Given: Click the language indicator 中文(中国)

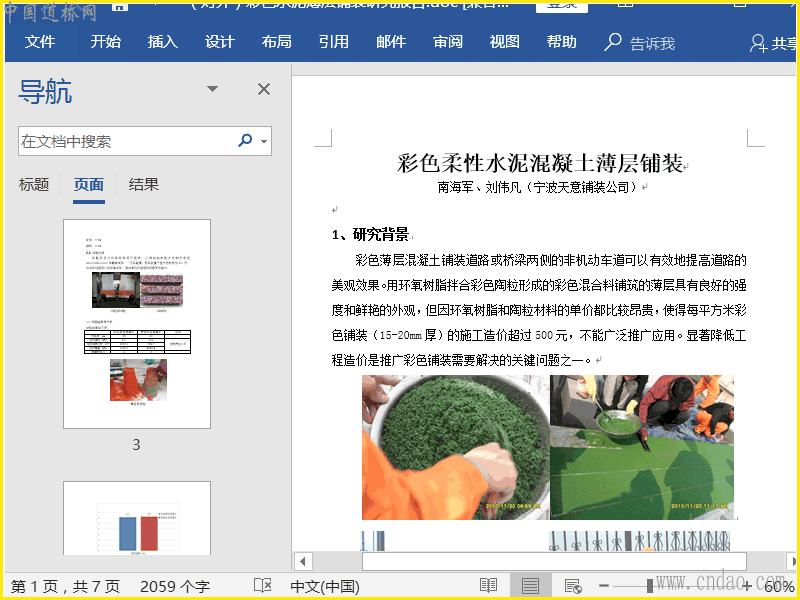Looking at the screenshot, I should coord(325,586).
